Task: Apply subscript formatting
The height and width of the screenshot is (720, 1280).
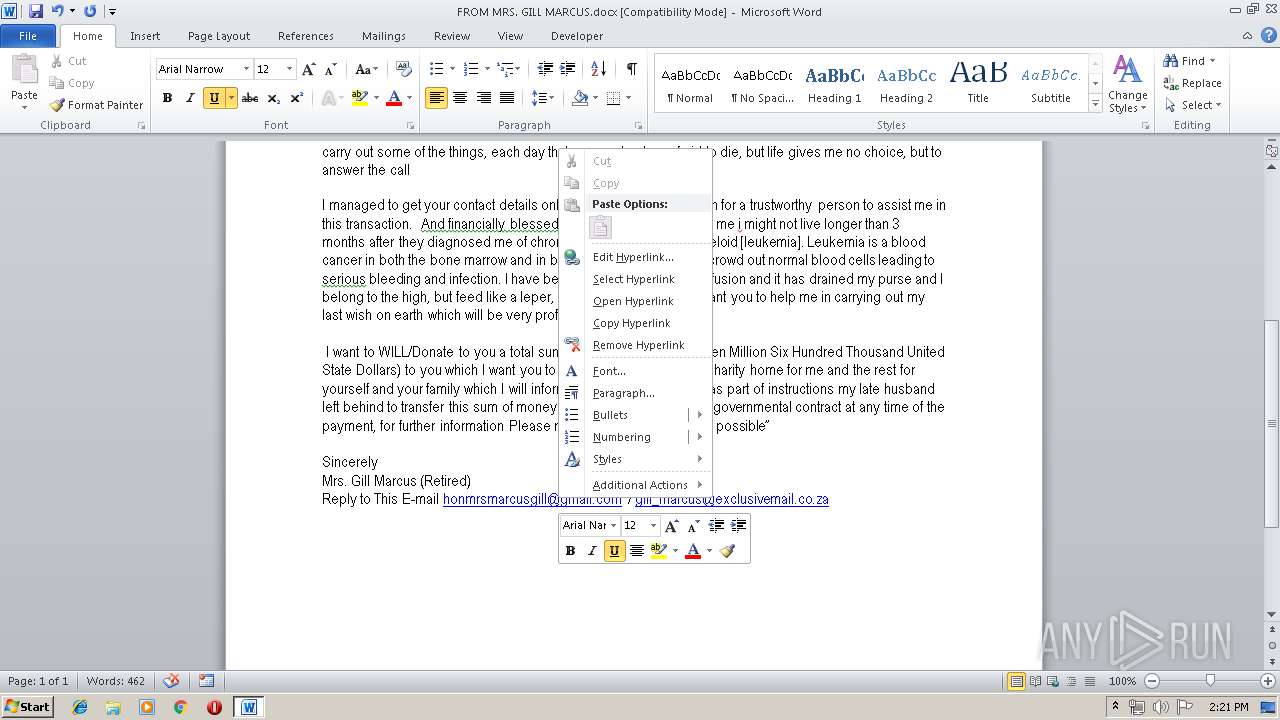Action: click(x=273, y=98)
